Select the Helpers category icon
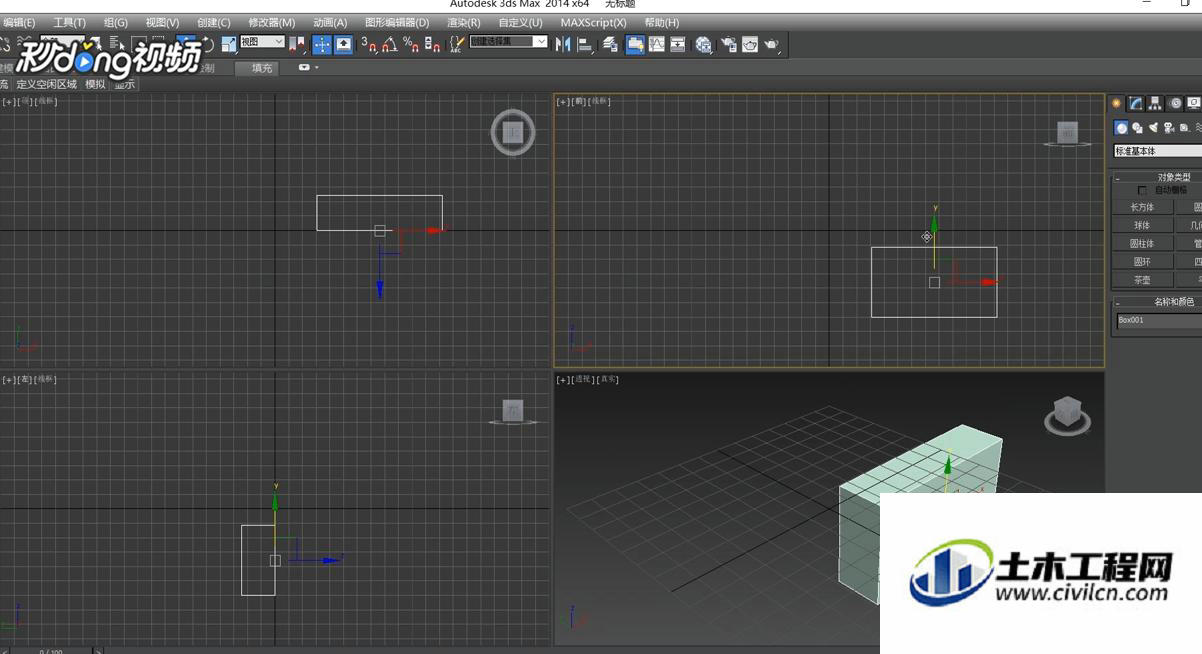 point(1184,128)
